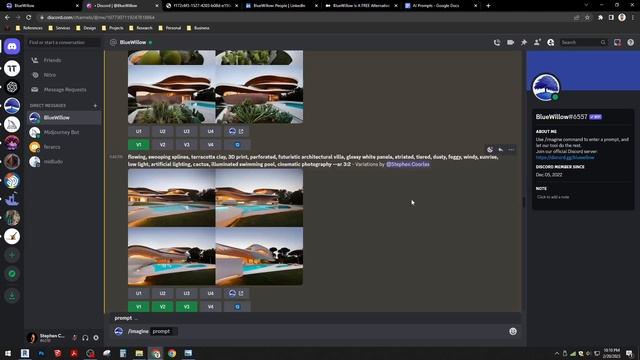Select BlueWillow in direct messages list
The width and height of the screenshot is (640, 360).
(63, 118)
